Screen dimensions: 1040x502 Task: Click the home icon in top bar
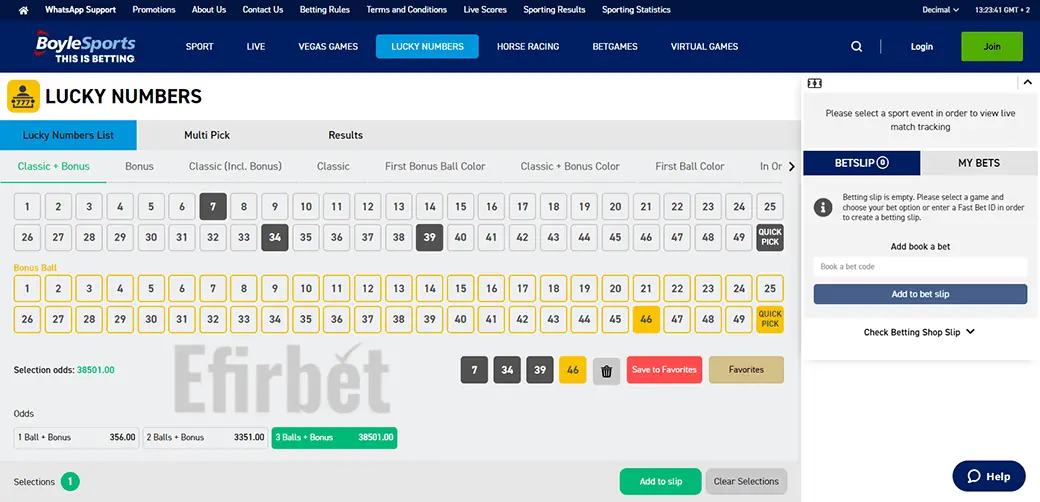pyautogui.click(x=24, y=10)
